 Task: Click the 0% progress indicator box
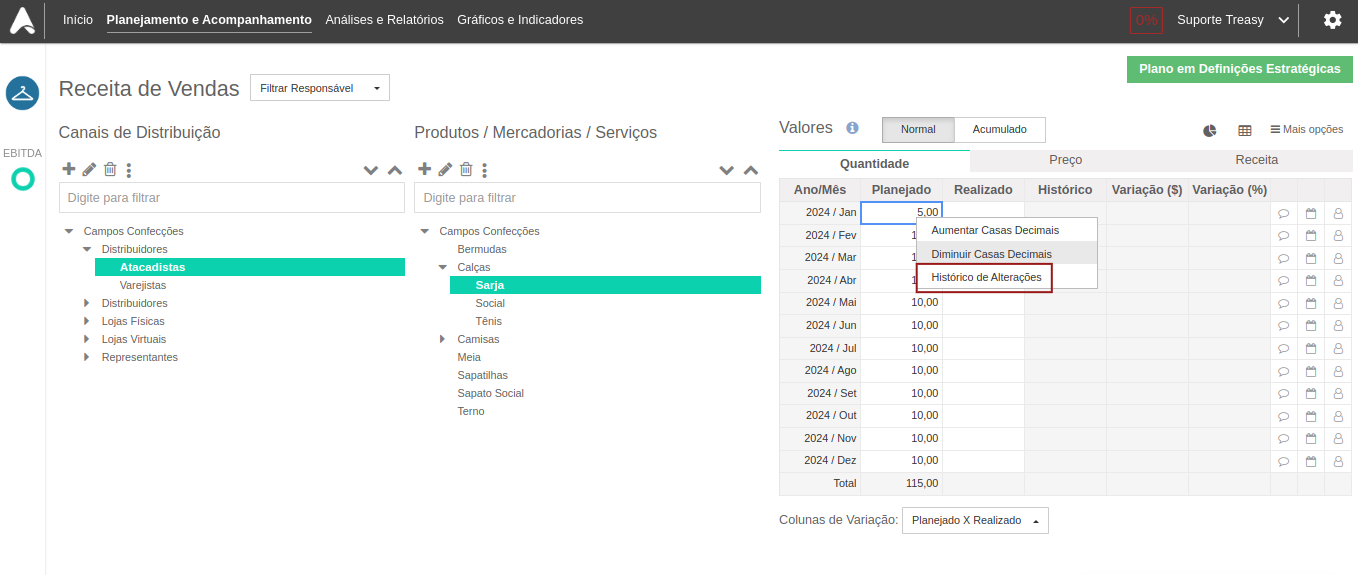[1146, 20]
